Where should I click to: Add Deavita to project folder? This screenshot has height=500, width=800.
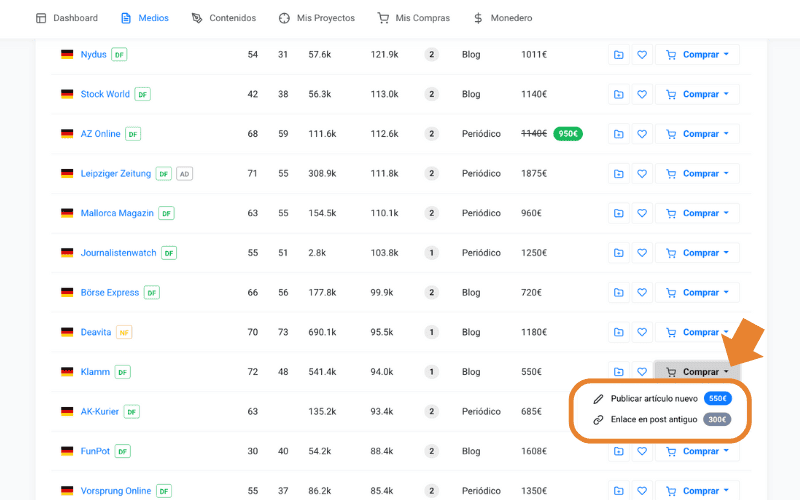[x=619, y=333]
